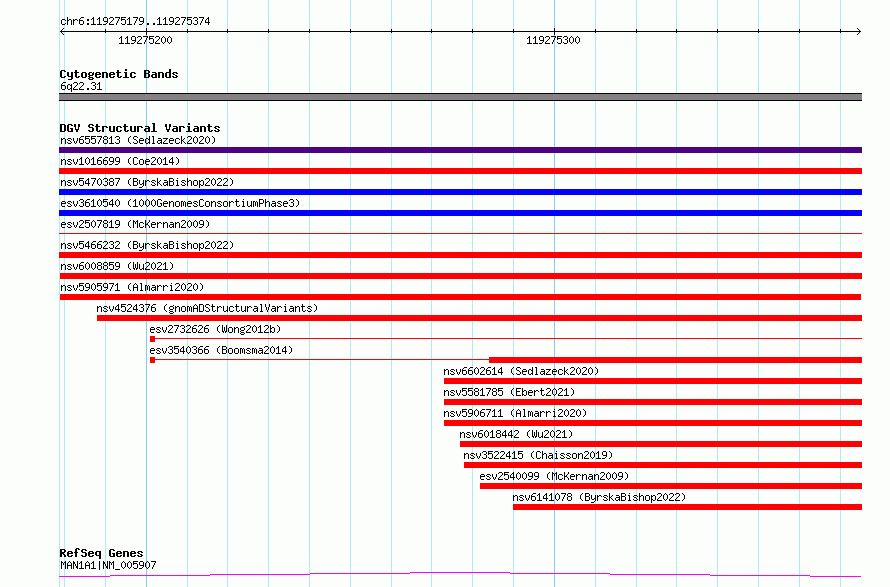Viewport: 890px width, 587px height.
Task: Open the DGV Structural Variants track title
Action: click(x=140, y=128)
